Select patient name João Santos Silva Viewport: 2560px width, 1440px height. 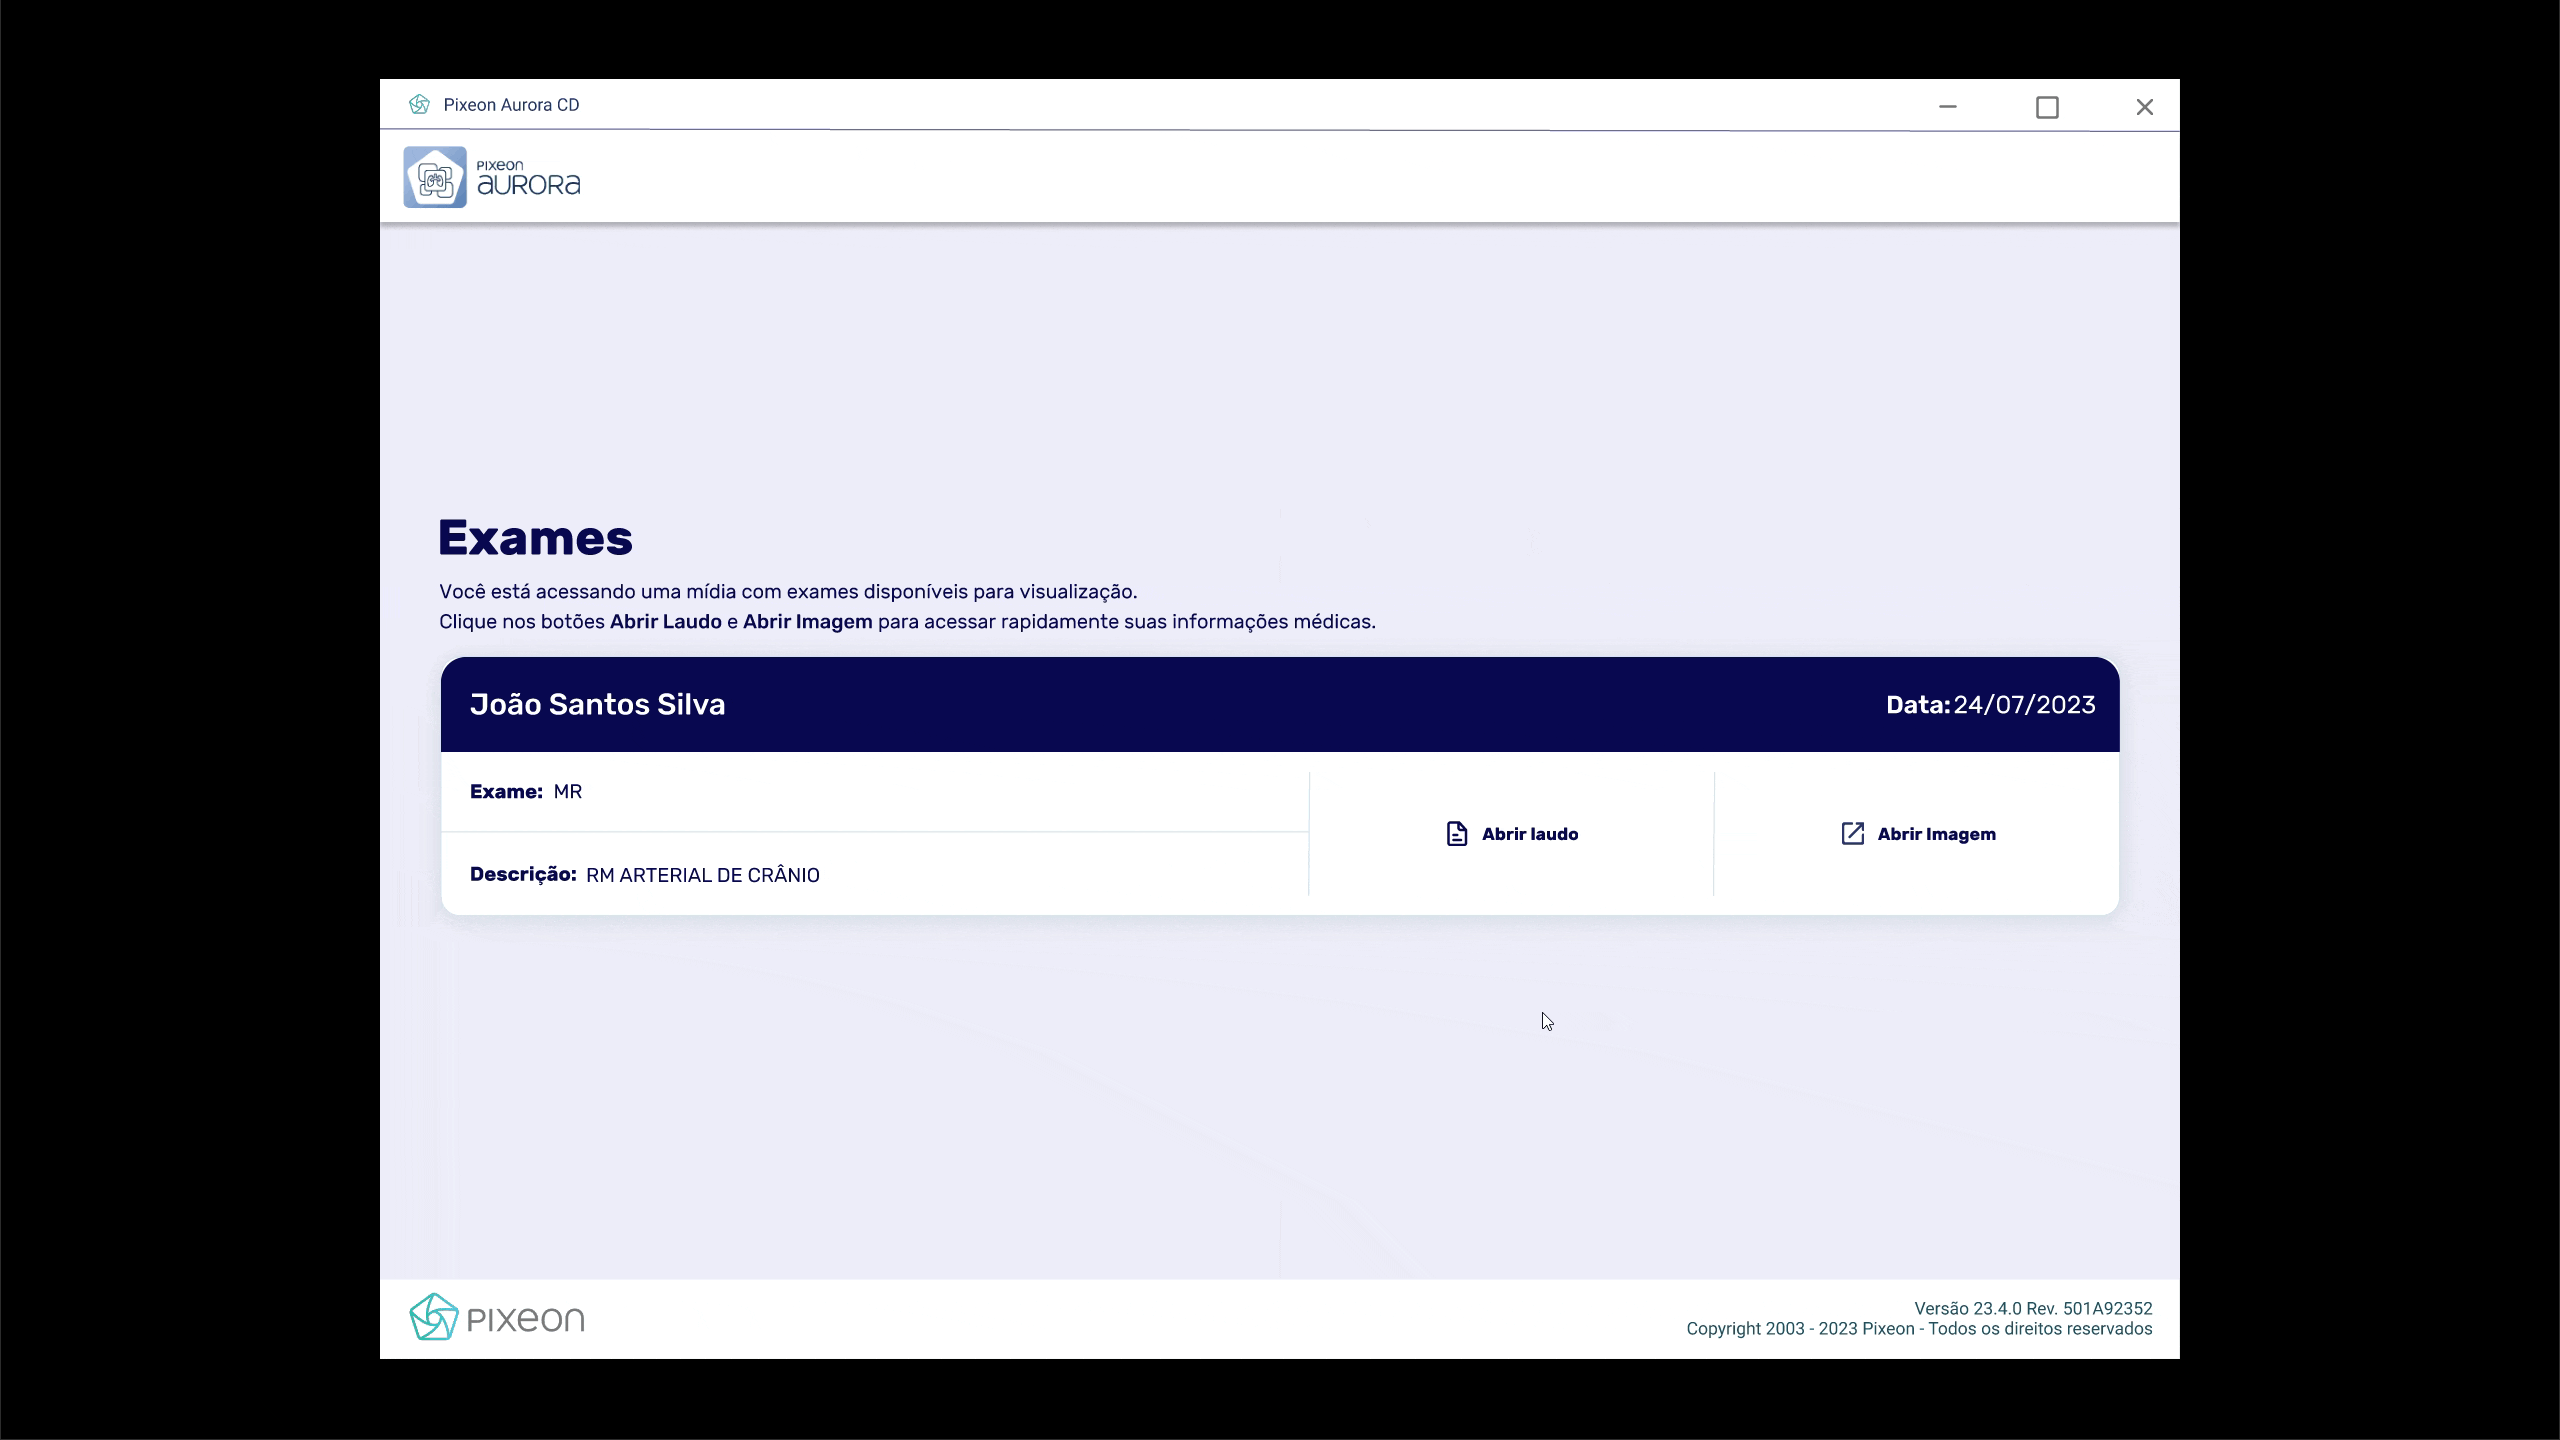click(x=598, y=705)
